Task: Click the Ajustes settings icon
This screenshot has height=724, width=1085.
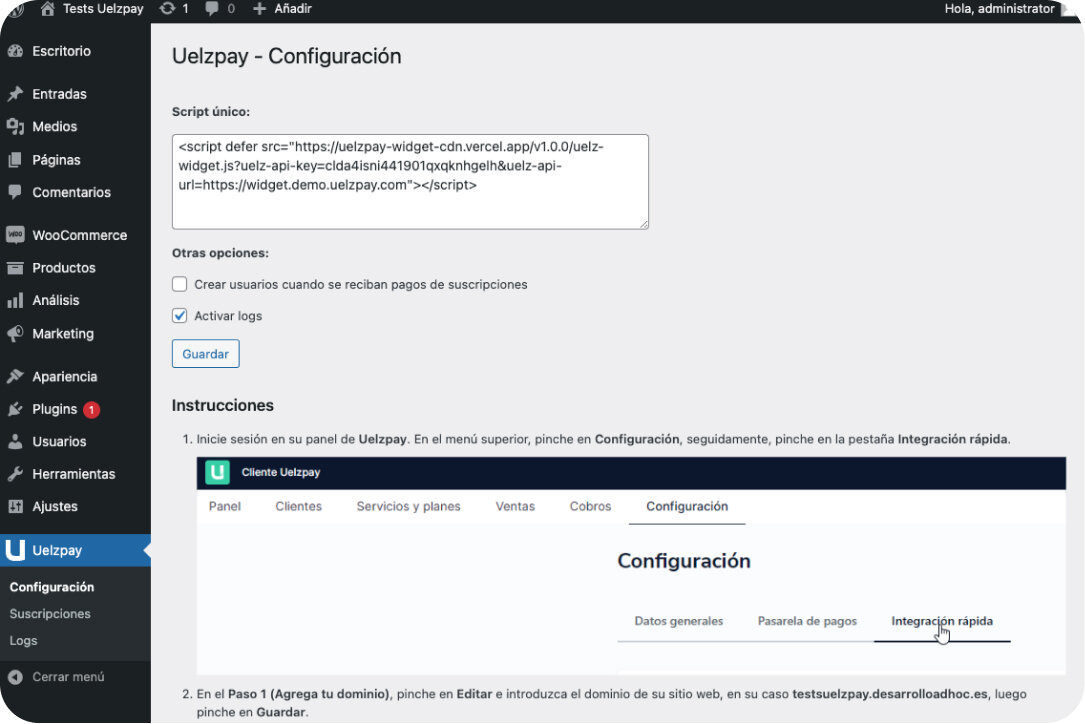Action: [15, 507]
